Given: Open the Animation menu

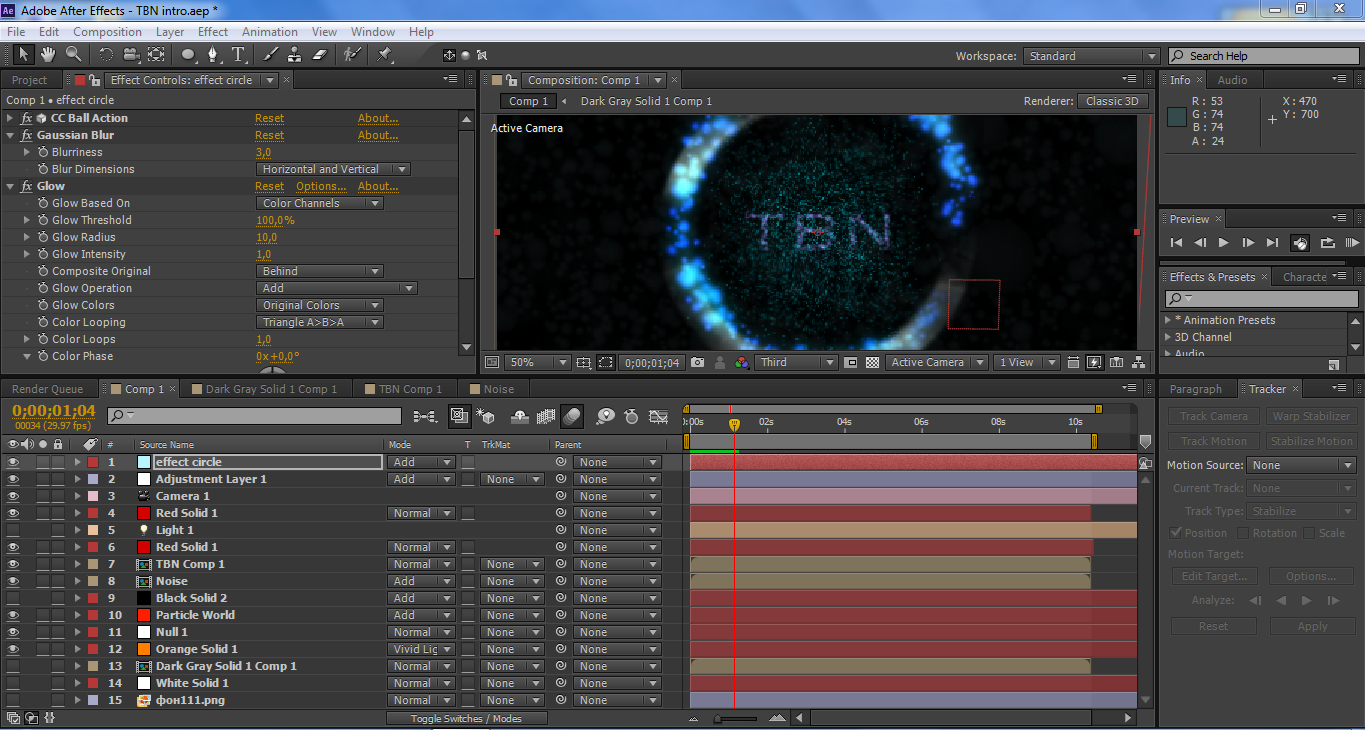Looking at the screenshot, I should tap(270, 32).
